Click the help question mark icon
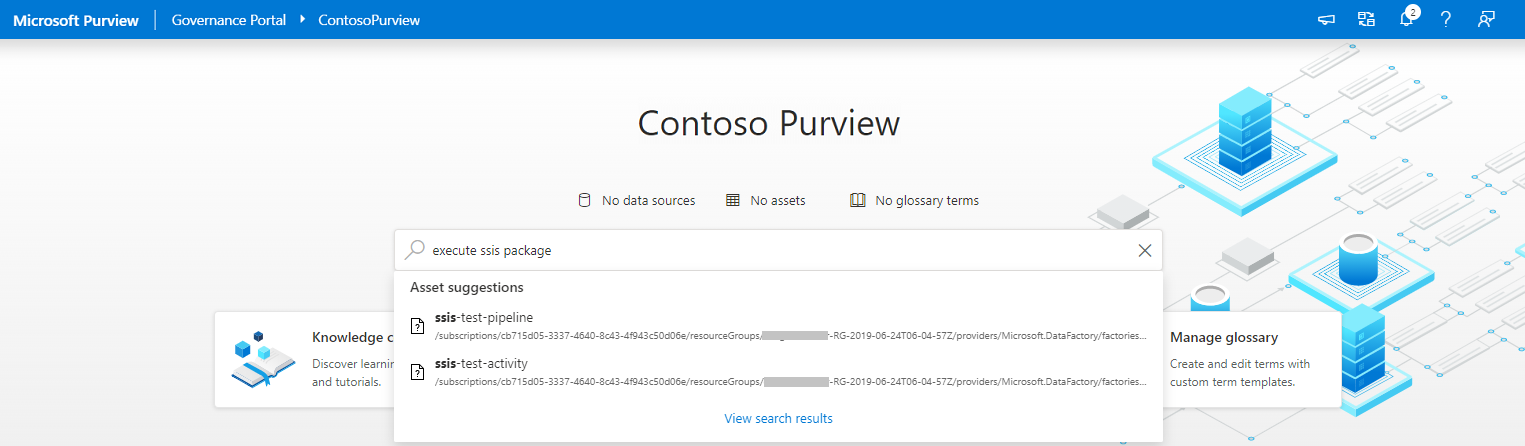This screenshot has width=1525, height=446. (x=1445, y=20)
